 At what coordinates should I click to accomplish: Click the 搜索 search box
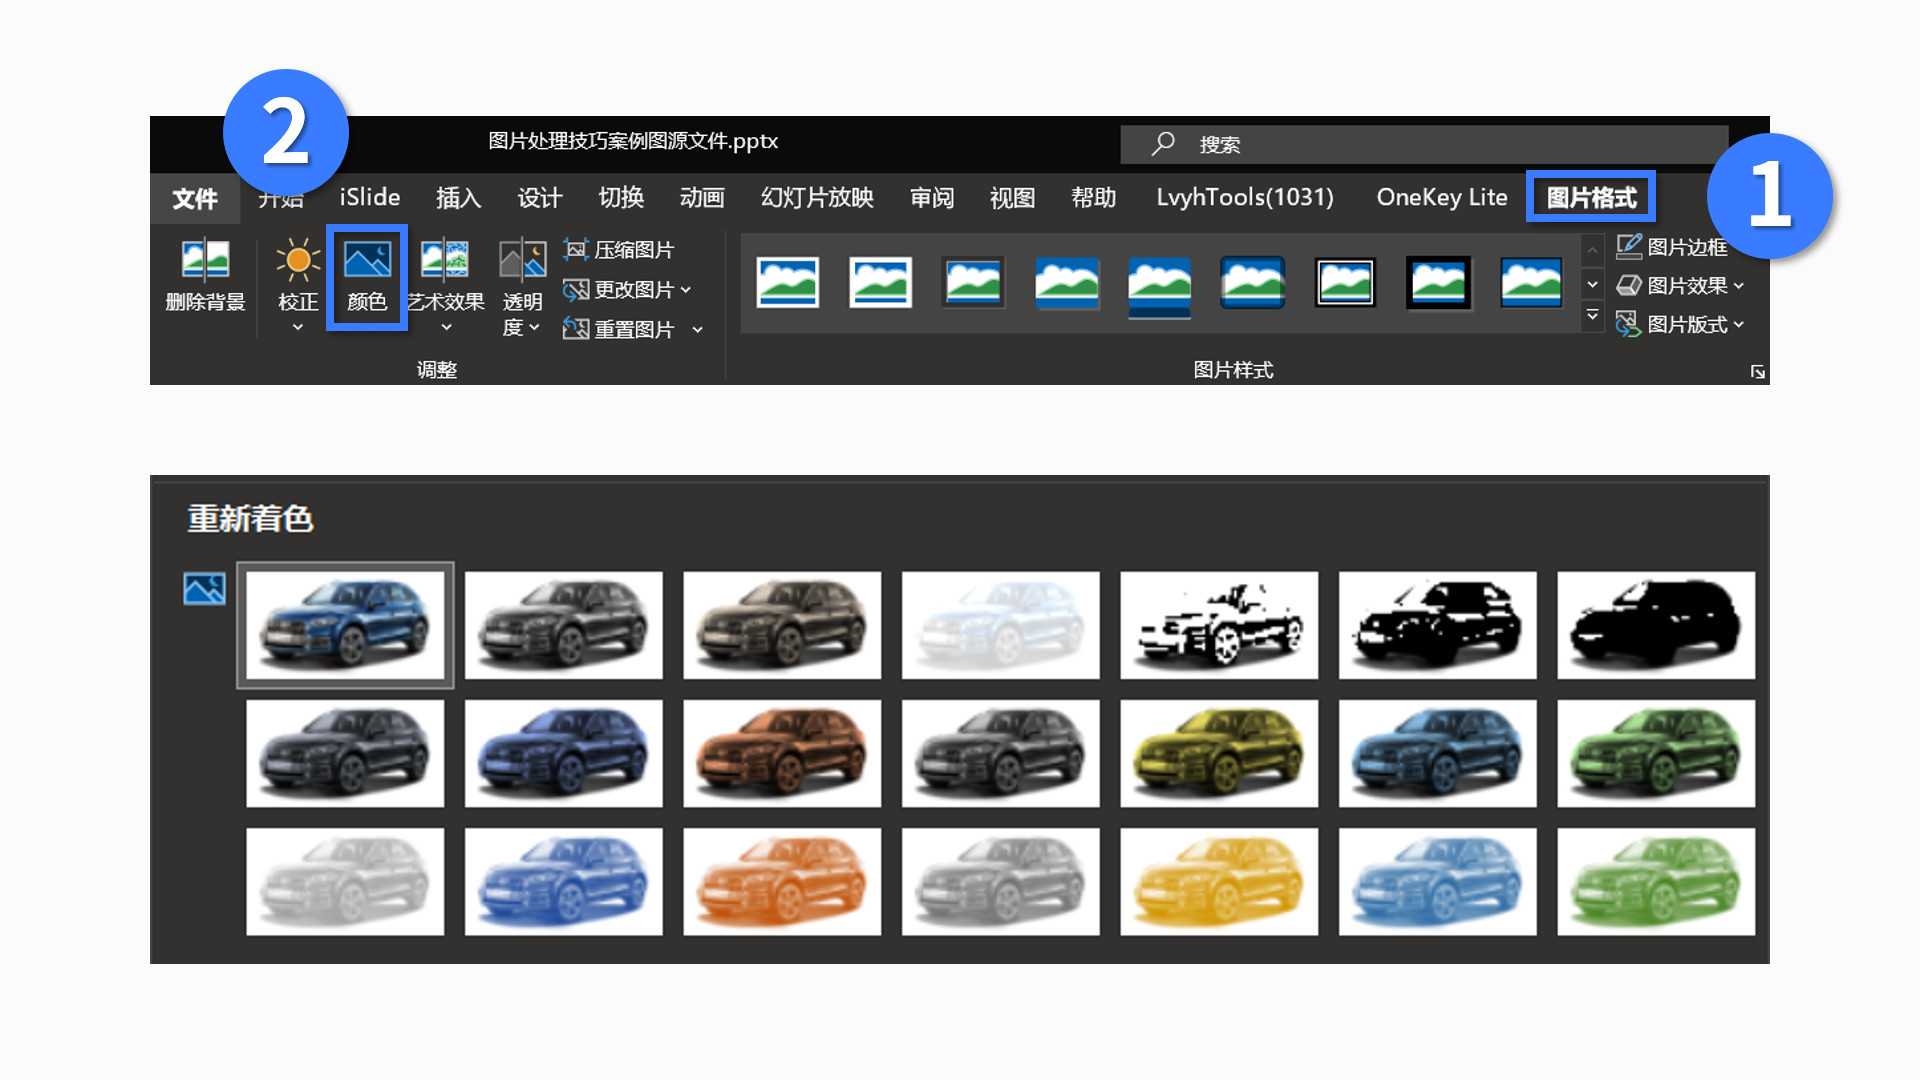[1424, 144]
